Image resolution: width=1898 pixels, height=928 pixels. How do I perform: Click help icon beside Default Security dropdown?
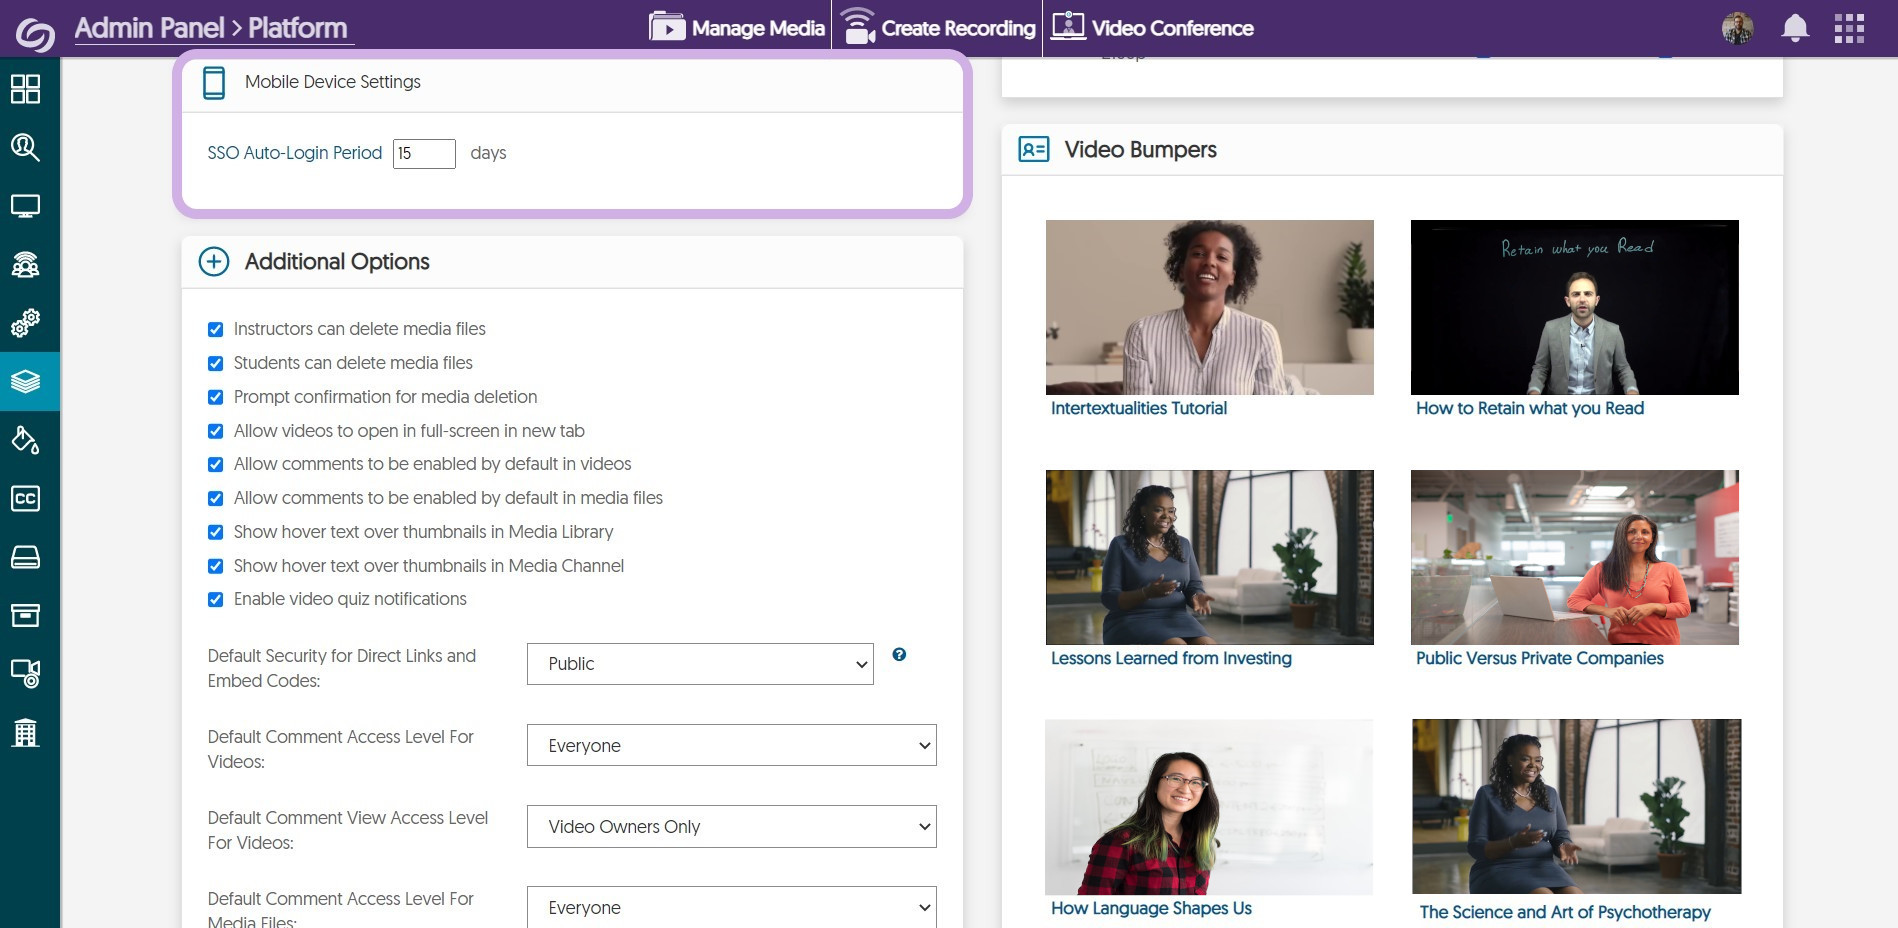[899, 655]
